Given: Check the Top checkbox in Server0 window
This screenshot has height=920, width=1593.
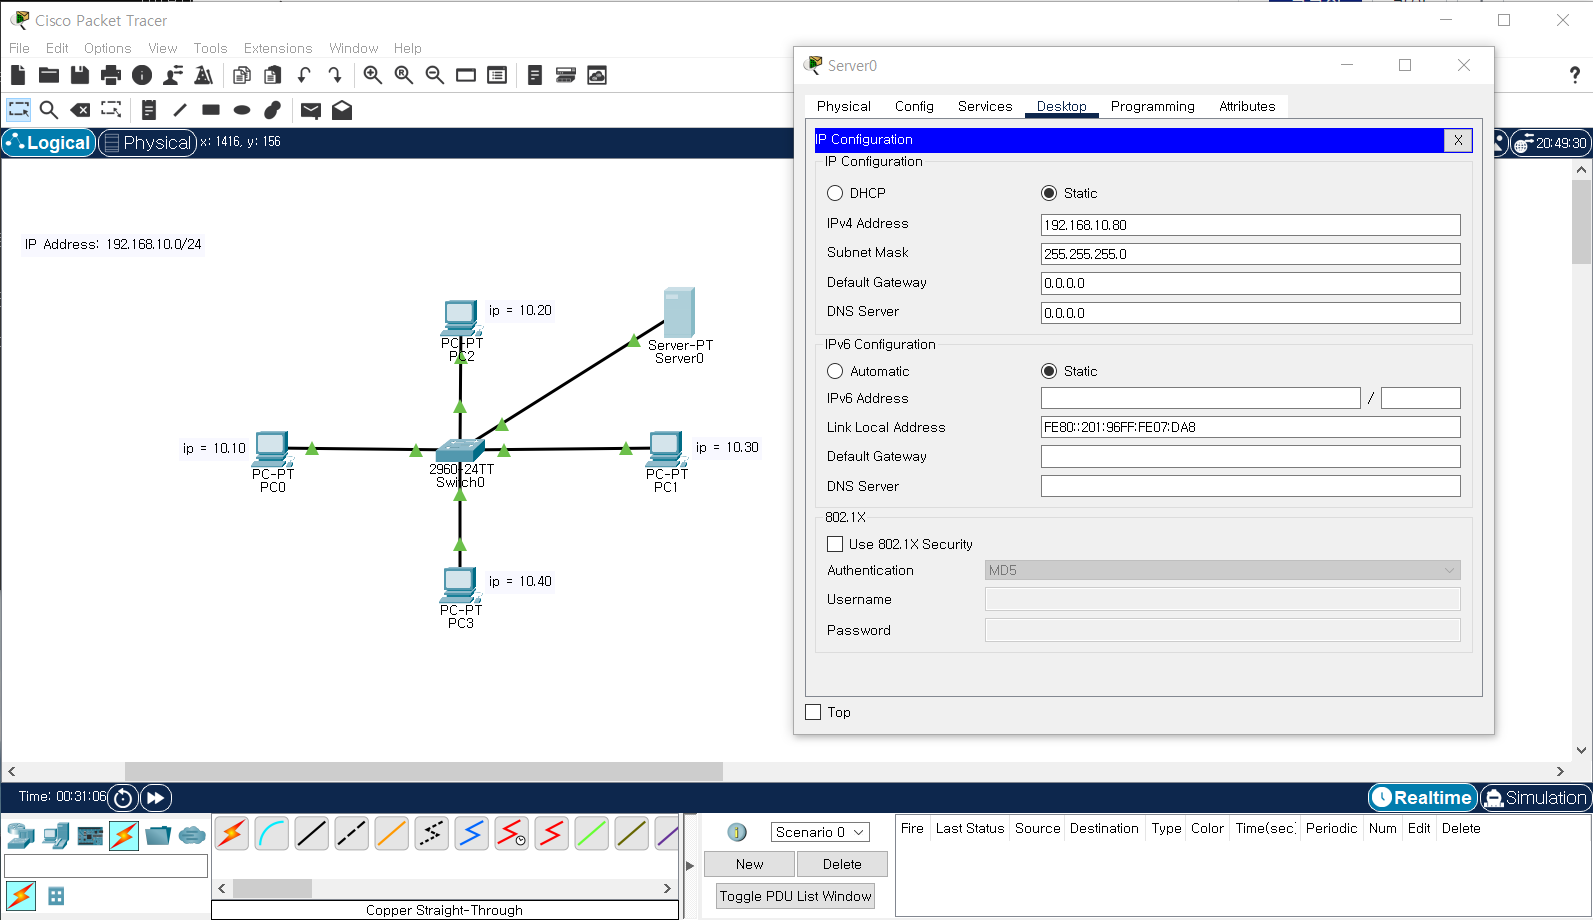Looking at the screenshot, I should (813, 712).
